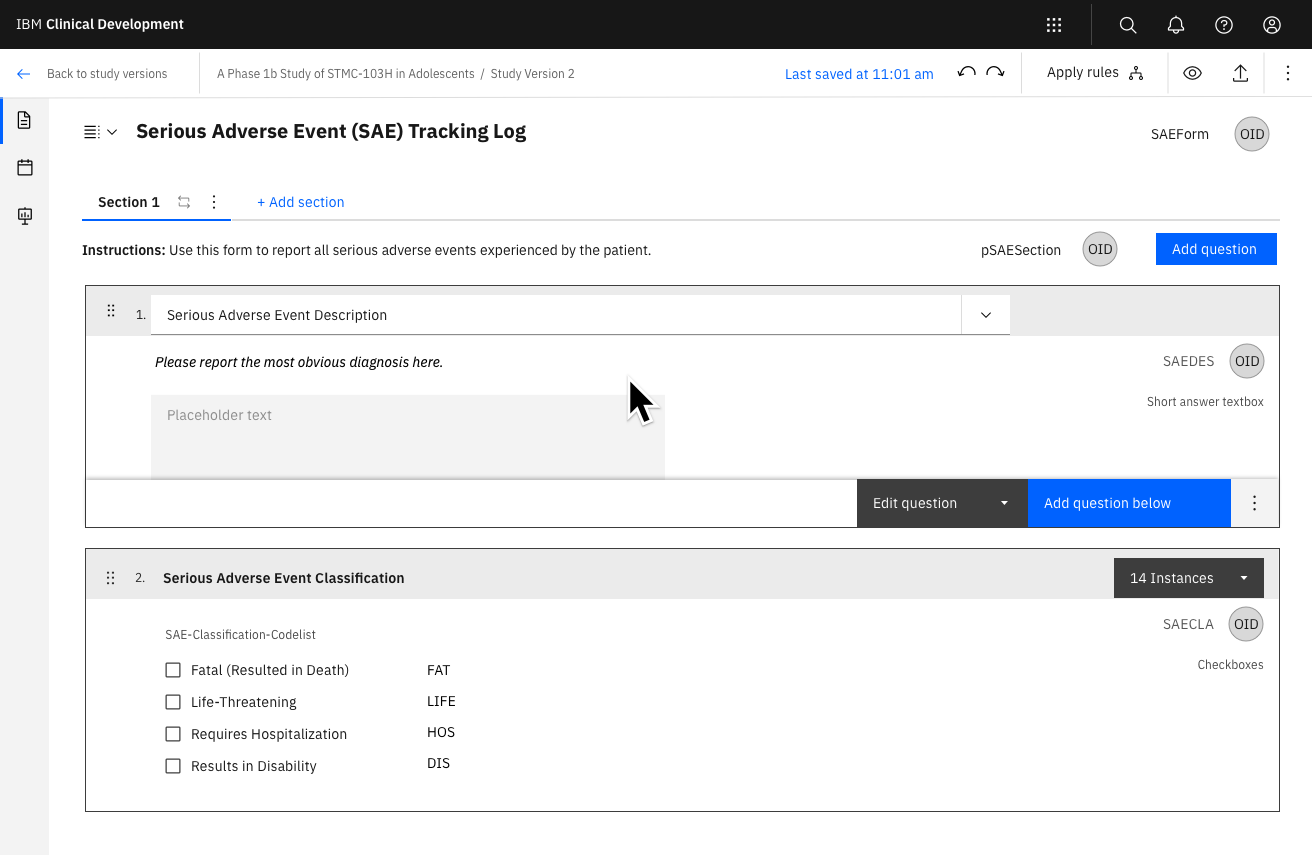Click the LIFE code value

441,701
